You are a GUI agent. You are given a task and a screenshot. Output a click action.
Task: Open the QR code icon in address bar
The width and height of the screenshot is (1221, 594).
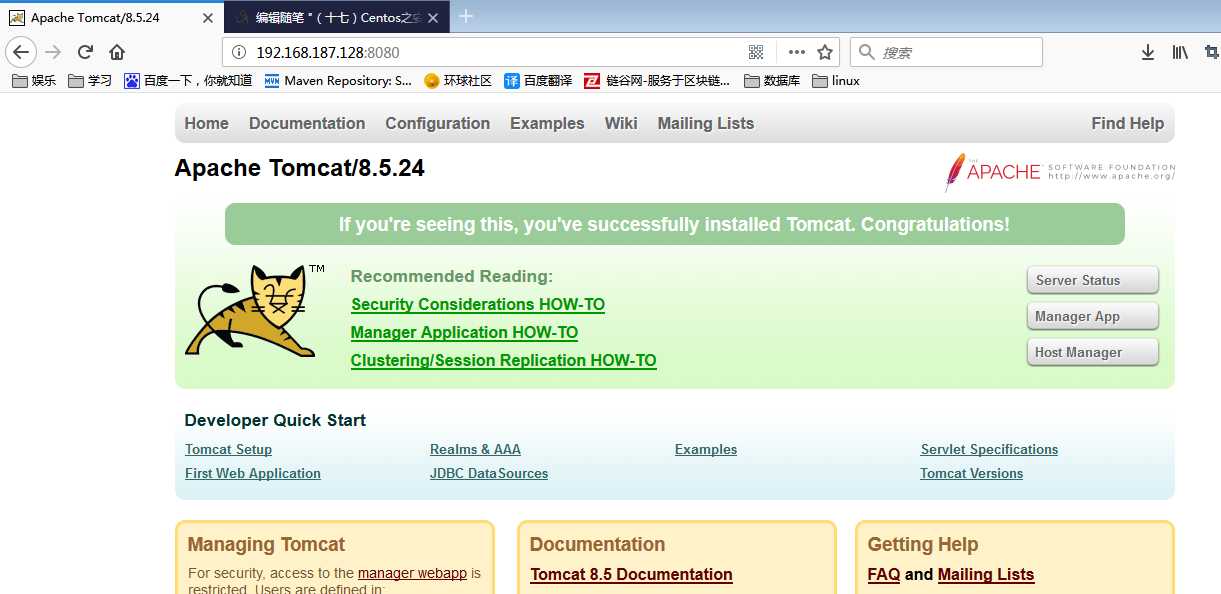(x=756, y=52)
